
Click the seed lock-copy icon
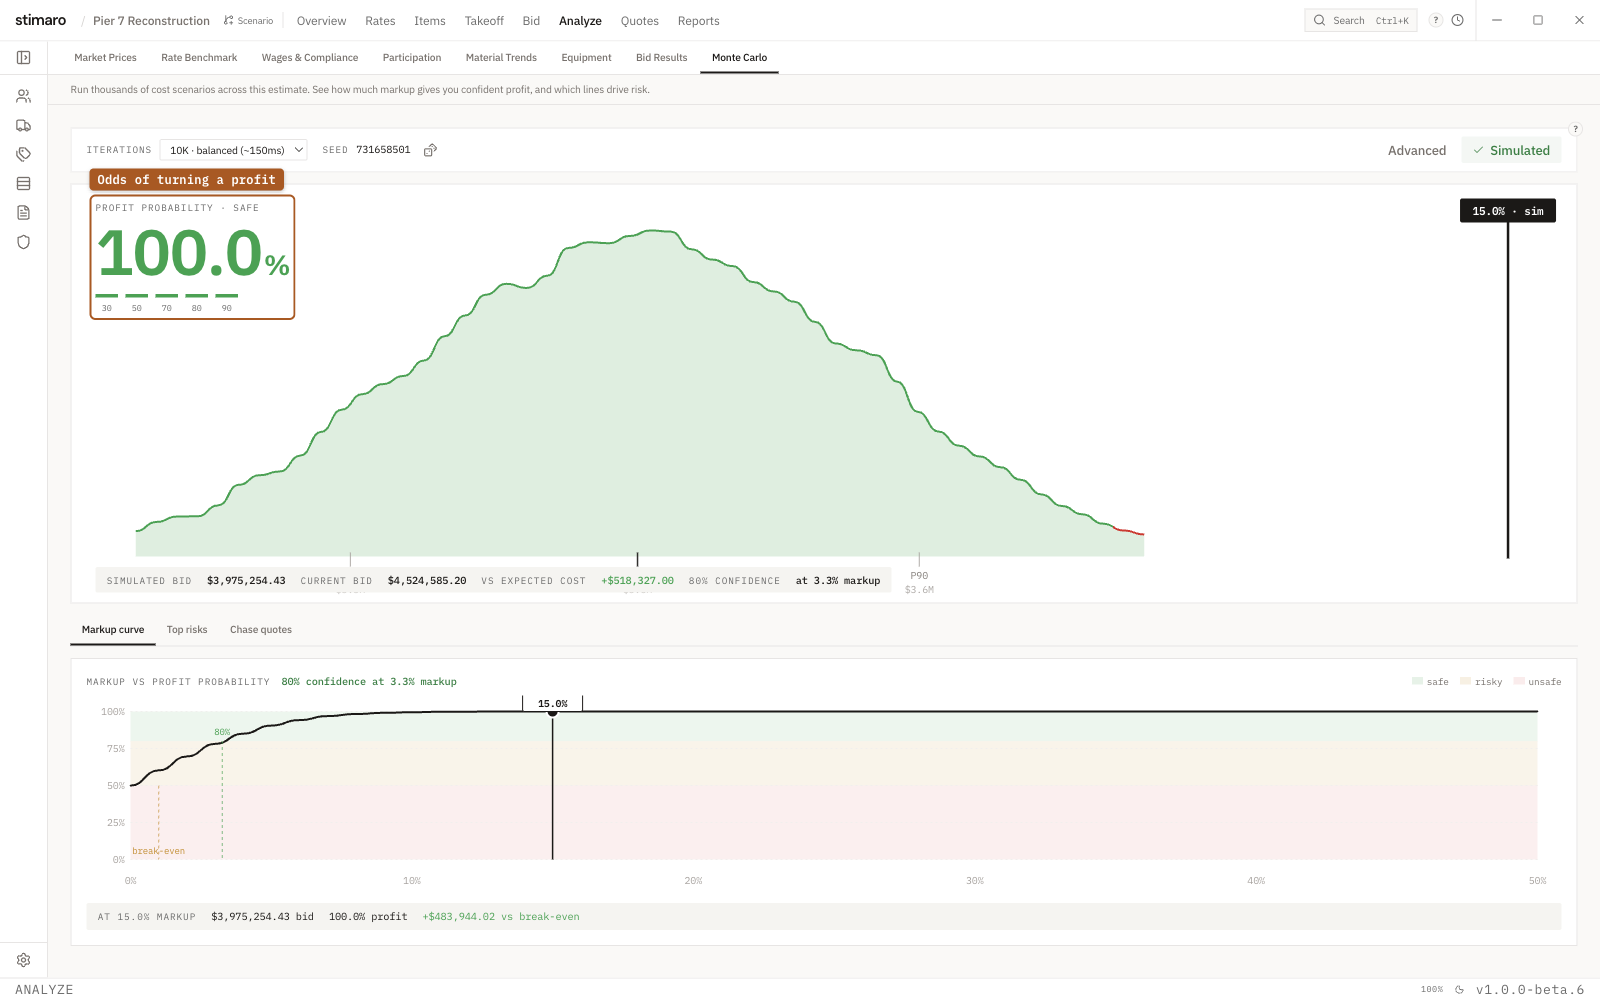pyautogui.click(x=430, y=150)
